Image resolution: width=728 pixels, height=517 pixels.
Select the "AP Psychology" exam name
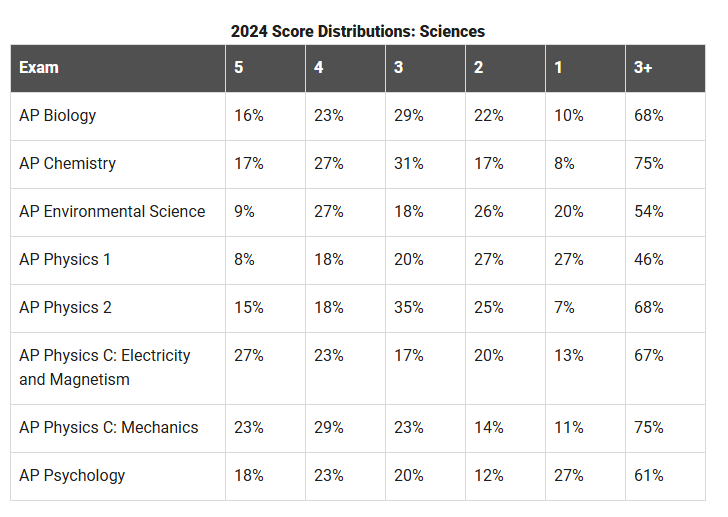coord(72,475)
